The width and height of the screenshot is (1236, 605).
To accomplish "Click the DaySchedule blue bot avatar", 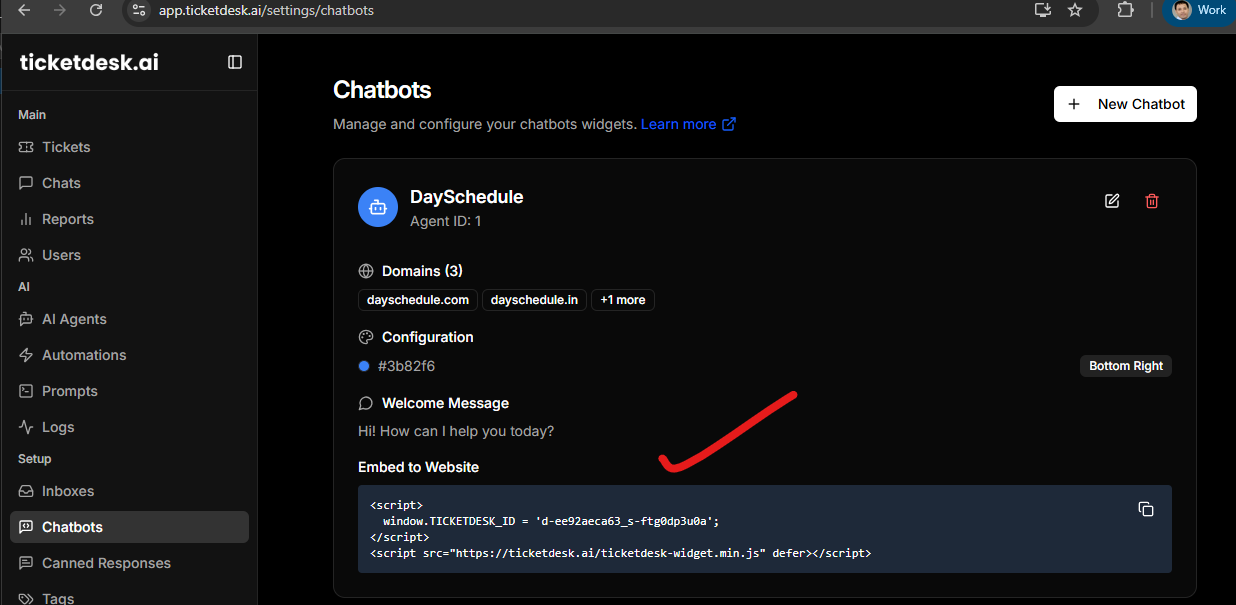I will [378, 207].
